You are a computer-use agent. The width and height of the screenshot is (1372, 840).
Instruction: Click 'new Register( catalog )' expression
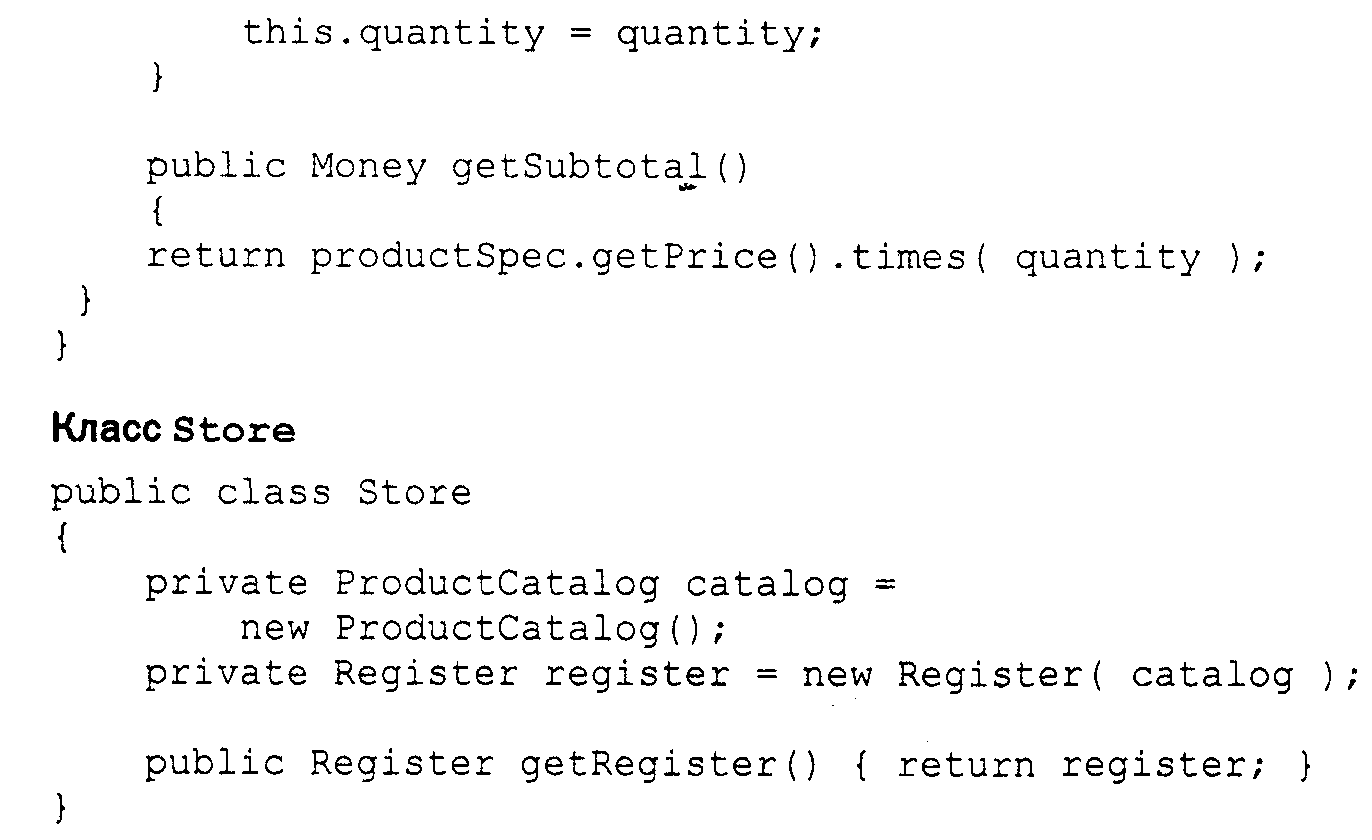coord(1071,675)
